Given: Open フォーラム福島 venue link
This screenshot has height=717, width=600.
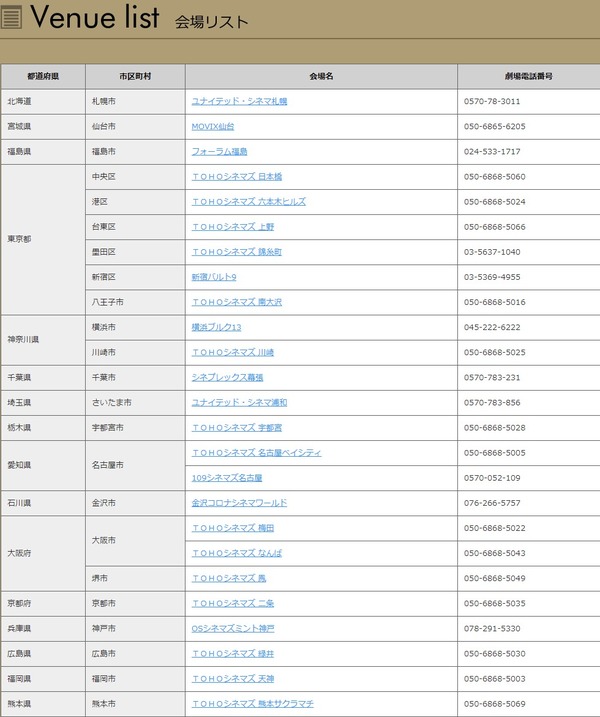Looking at the screenshot, I should tap(220, 152).
